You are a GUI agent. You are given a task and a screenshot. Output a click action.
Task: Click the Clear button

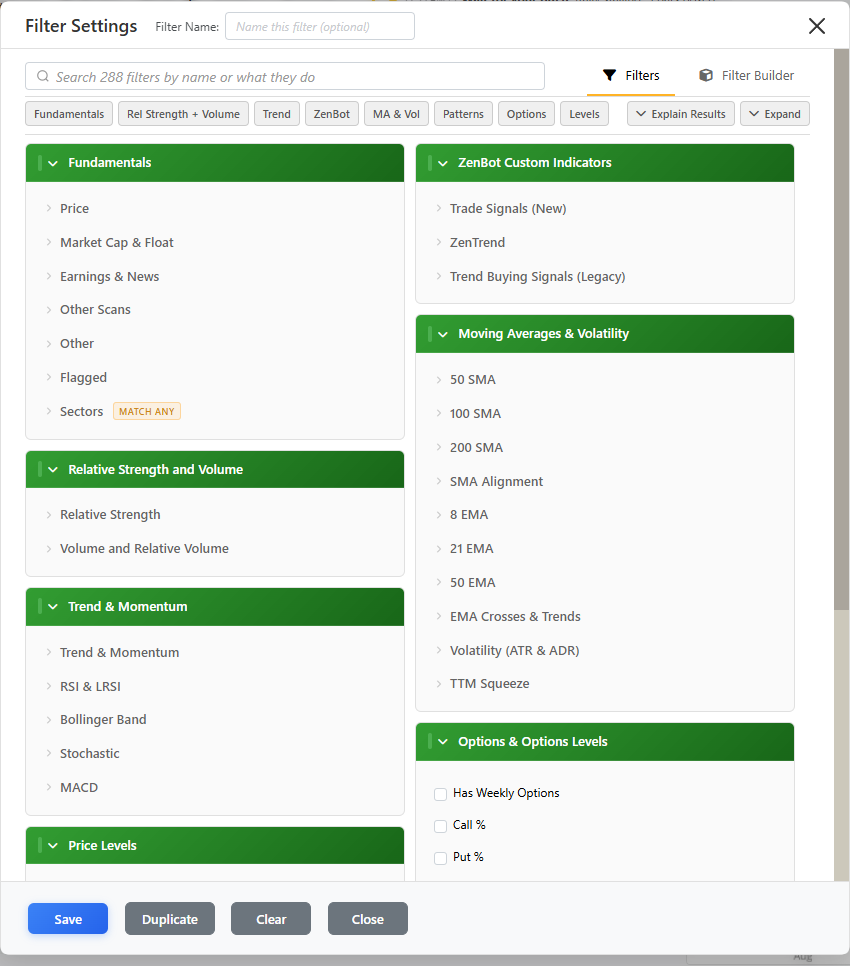click(271, 919)
